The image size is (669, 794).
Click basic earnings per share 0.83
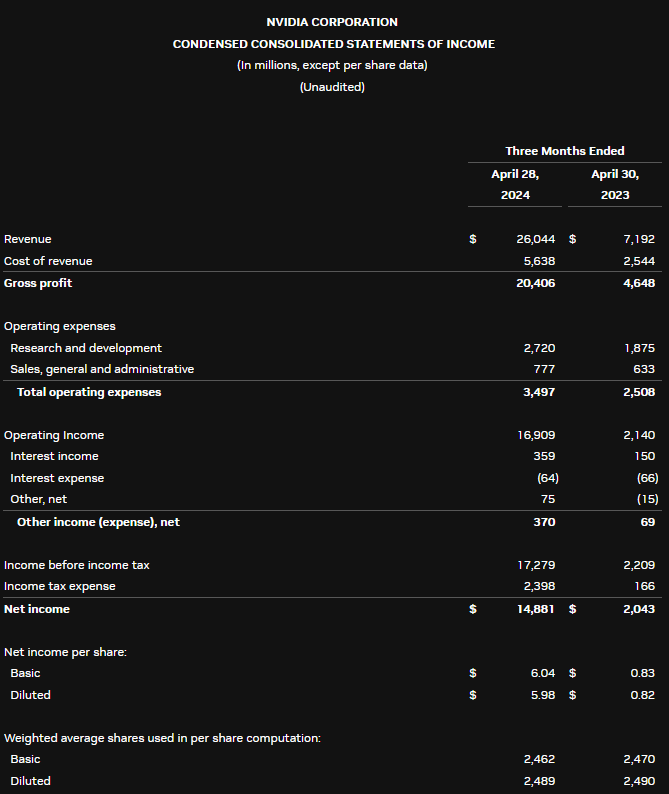(x=643, y=673)
